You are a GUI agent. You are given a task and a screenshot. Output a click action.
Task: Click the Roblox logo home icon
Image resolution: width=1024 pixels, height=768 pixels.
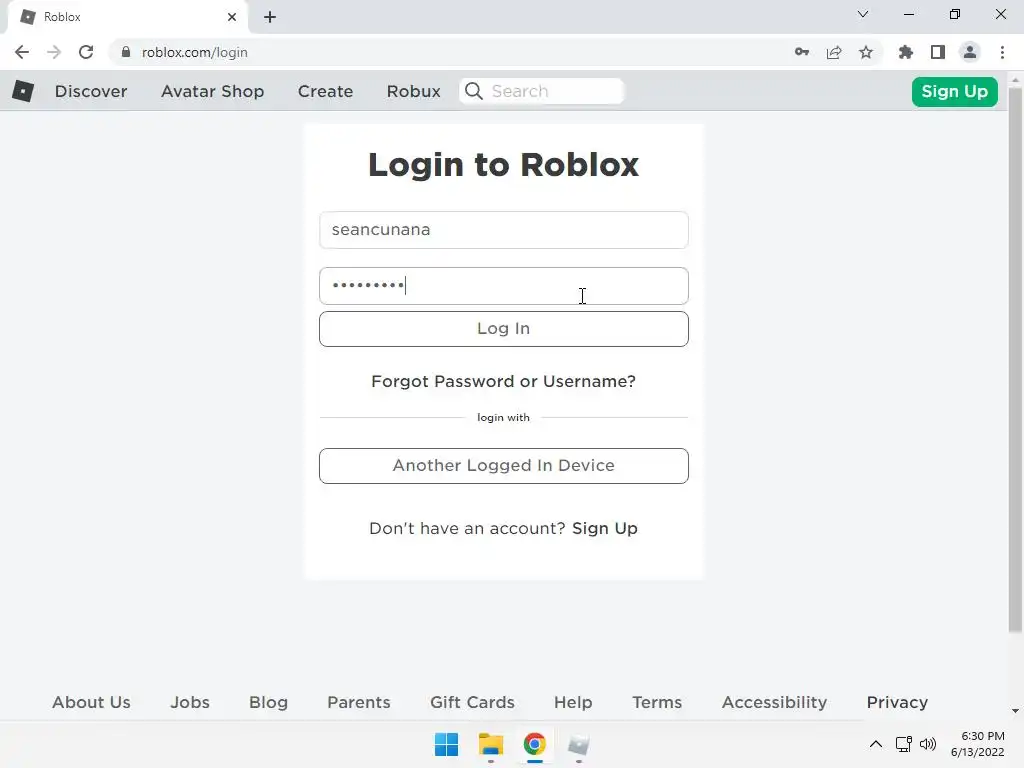point(23,91)
